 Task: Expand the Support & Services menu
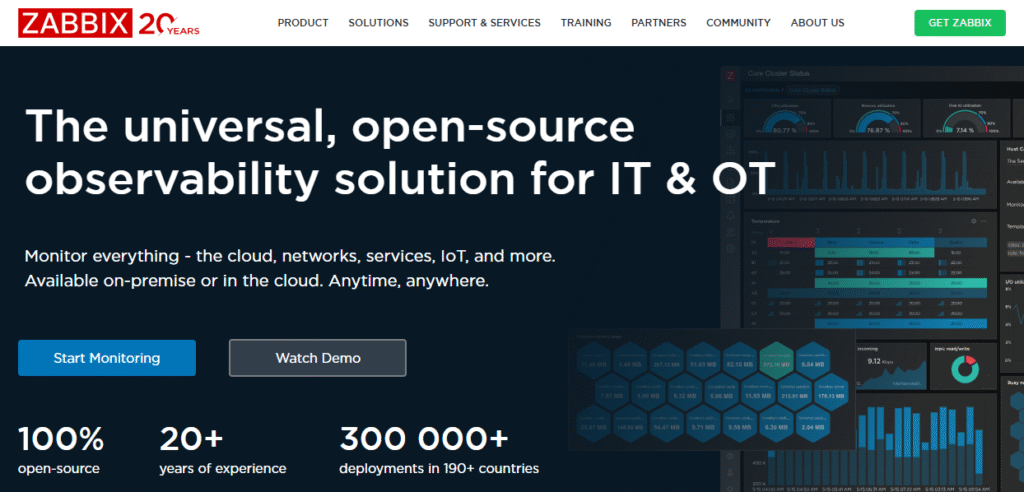pyautogui.click(x=484, y=22)
